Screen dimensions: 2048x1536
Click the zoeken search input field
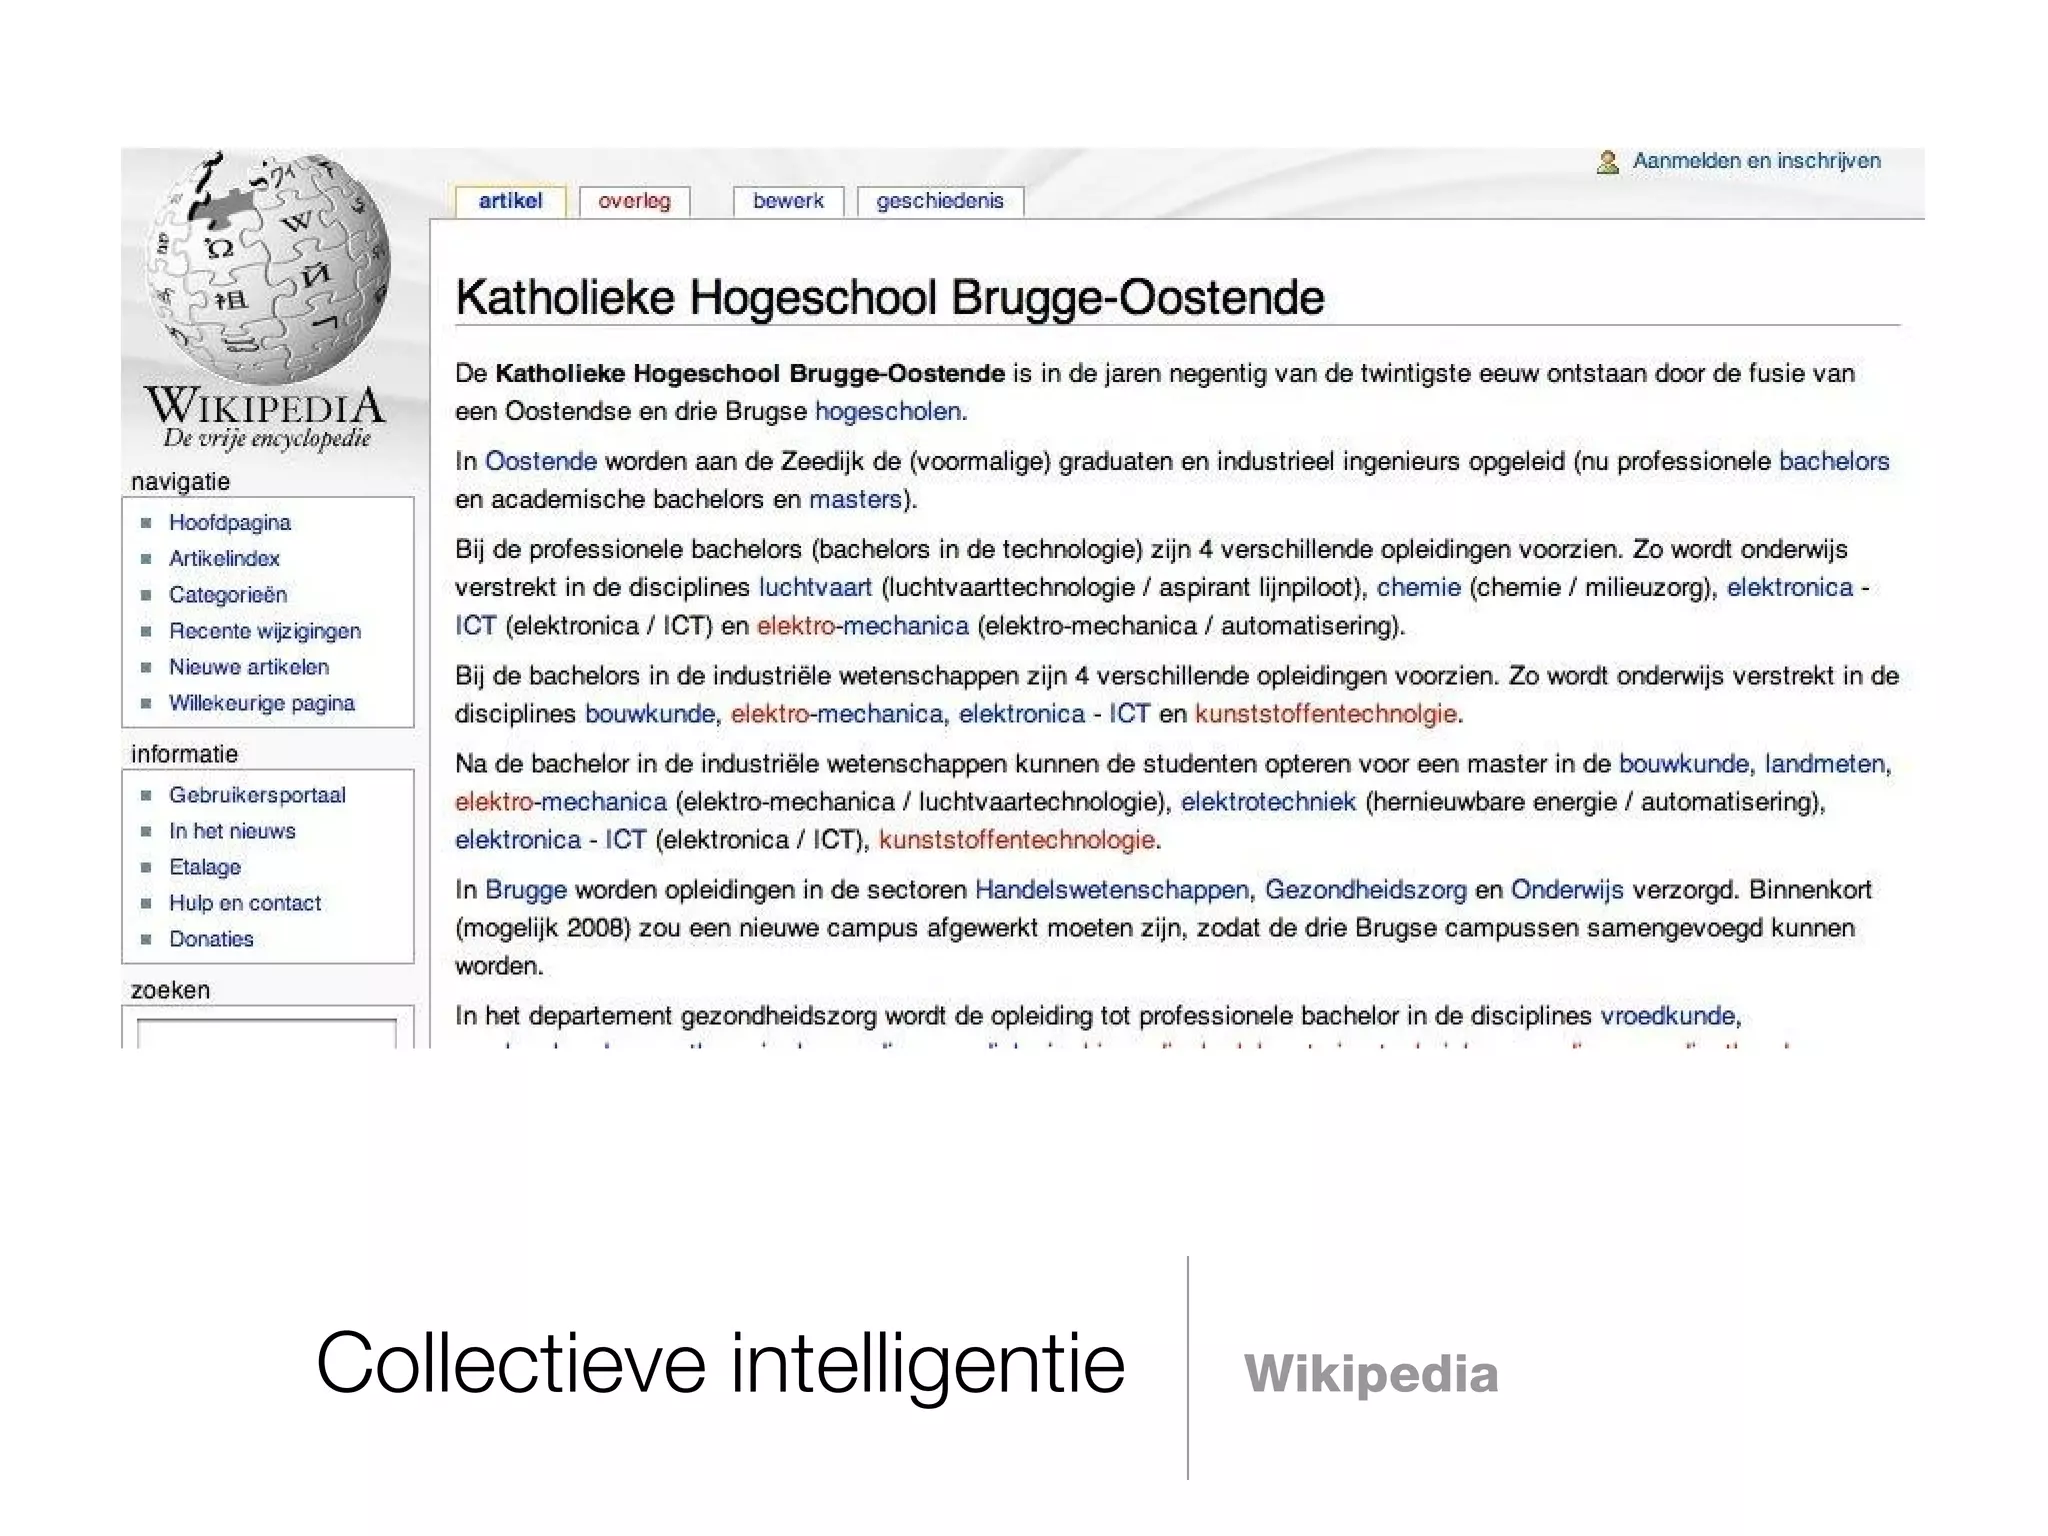(x=266, y=1032)
